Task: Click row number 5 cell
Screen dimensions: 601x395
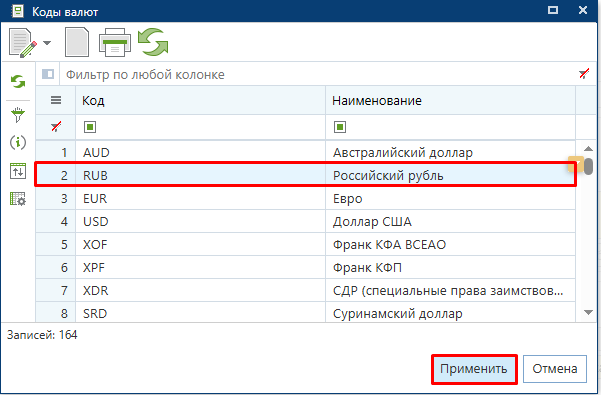Action: pyautogui.click(x=56, y=244)
